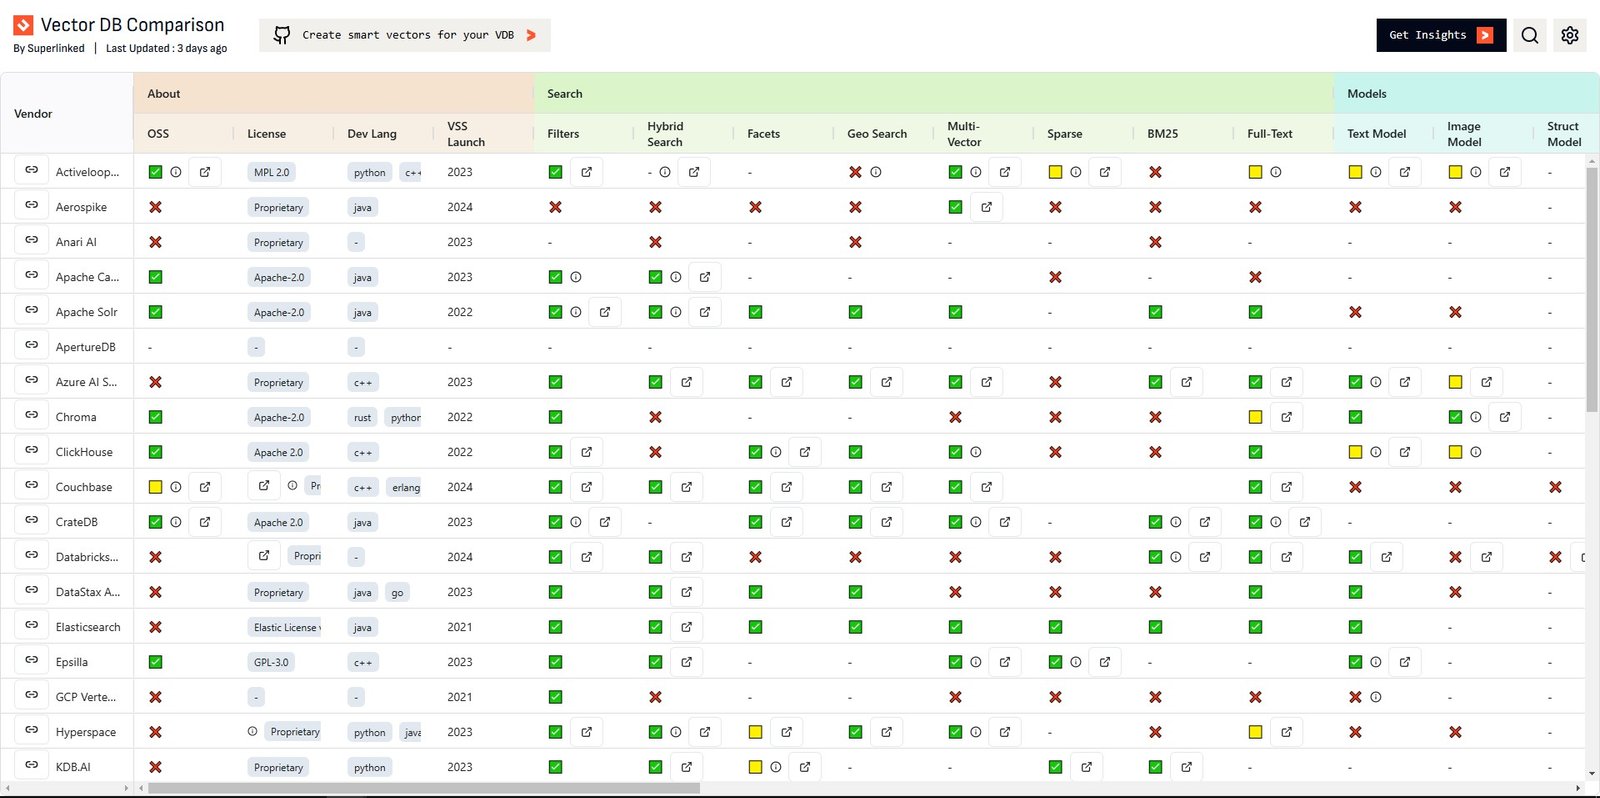Viewport: 1600px width, 798px height.
Task: Select the VSS Launch column header
Action: 465,134
